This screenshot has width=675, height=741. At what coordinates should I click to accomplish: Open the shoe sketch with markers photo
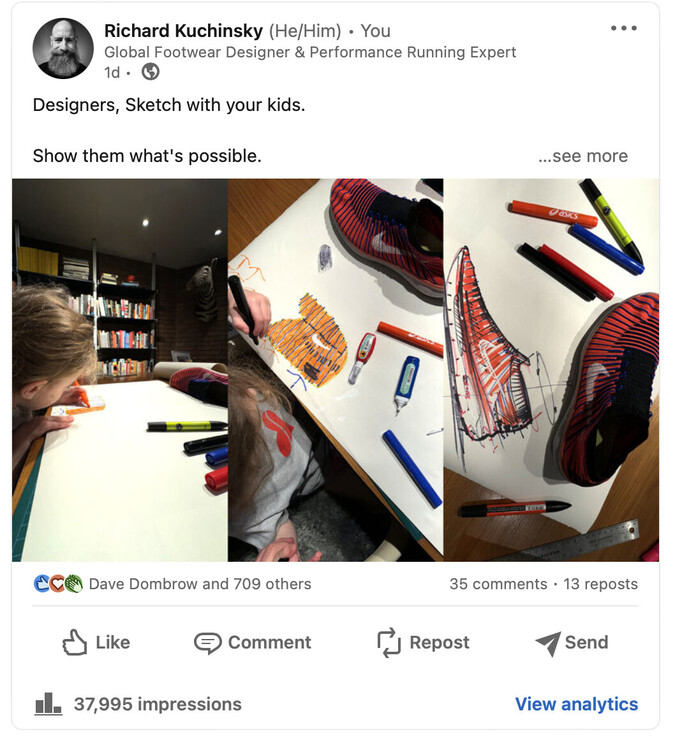tap(551, 370)
